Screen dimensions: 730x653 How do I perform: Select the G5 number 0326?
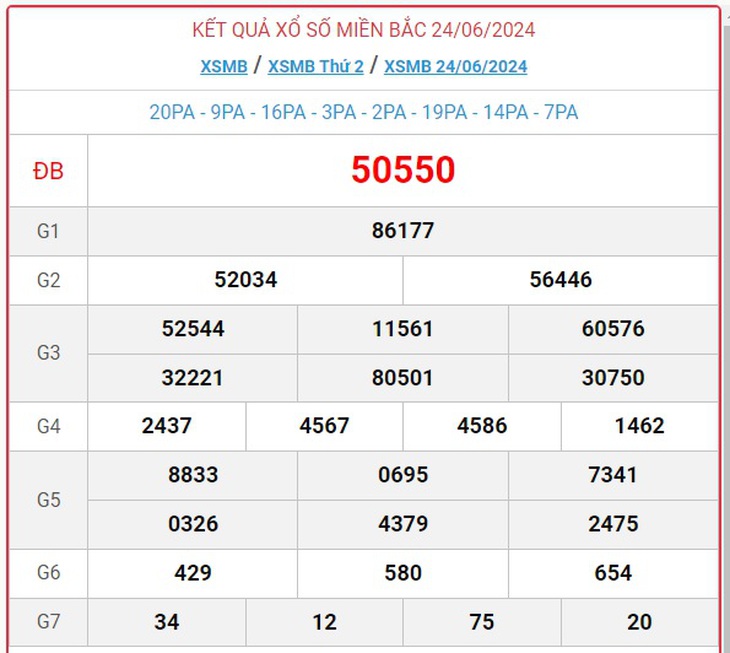[193, 524]
